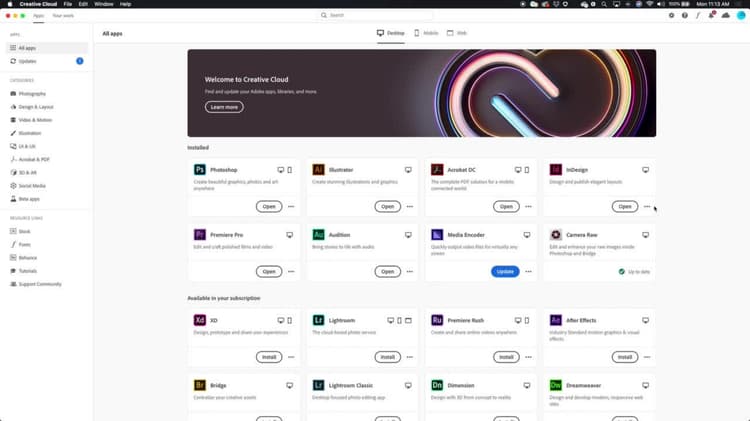The image size is (750, 421).
Task: Open the Tutorials resource link
Action: tap(23, 271)
